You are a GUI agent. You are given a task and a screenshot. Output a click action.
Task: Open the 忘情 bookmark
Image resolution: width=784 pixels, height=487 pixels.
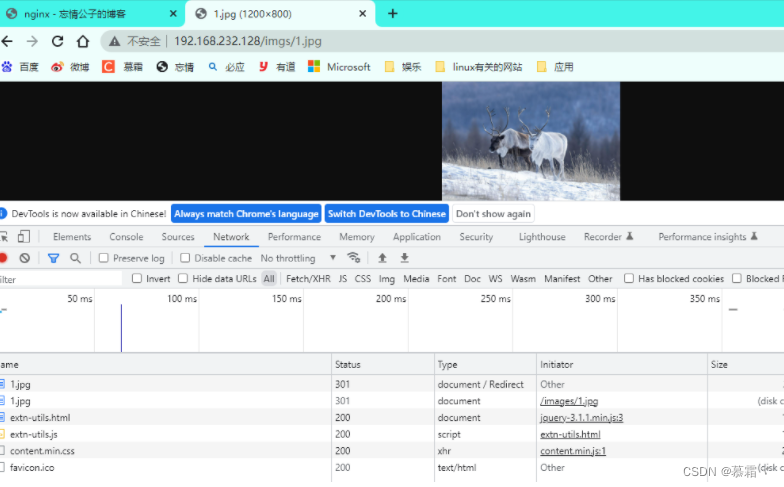coord(175,67)
